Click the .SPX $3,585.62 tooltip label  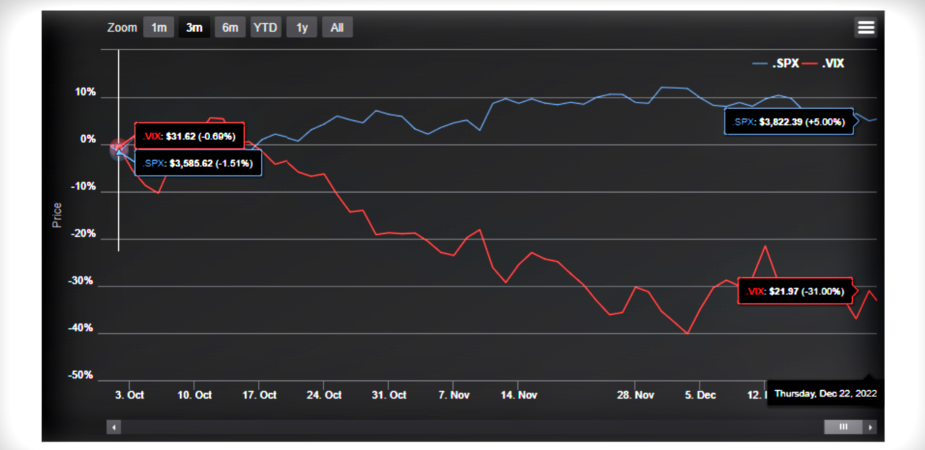click(198, 163)
